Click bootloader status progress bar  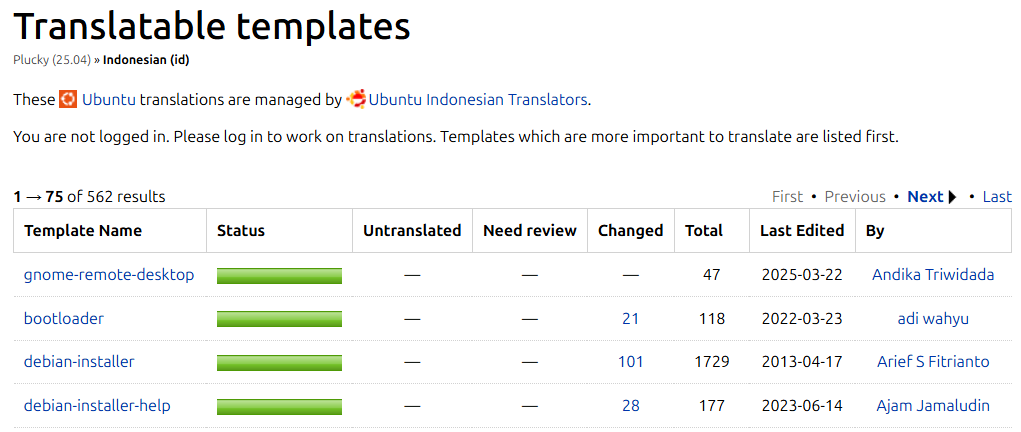tap(279, 319)
